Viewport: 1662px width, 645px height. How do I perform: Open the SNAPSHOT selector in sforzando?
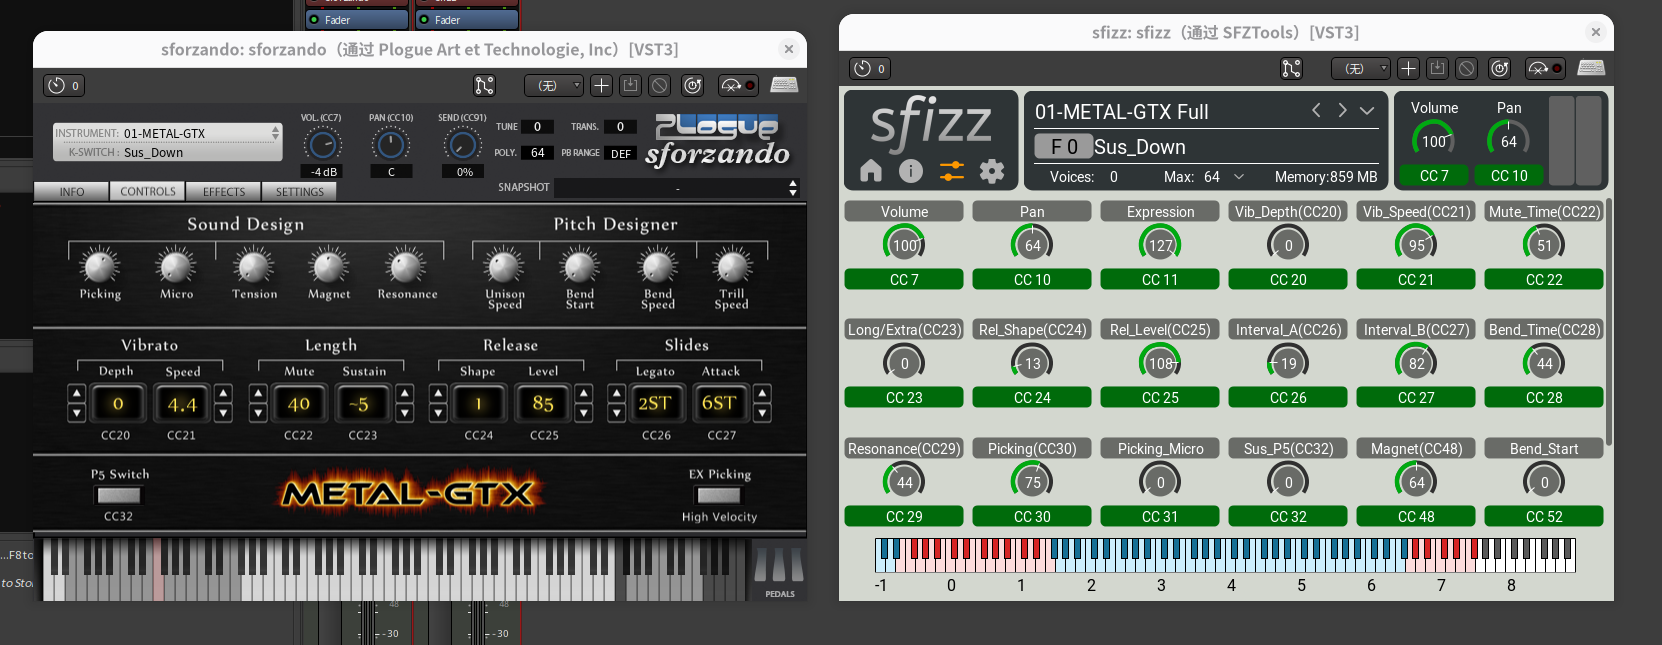tap(677, 188)
